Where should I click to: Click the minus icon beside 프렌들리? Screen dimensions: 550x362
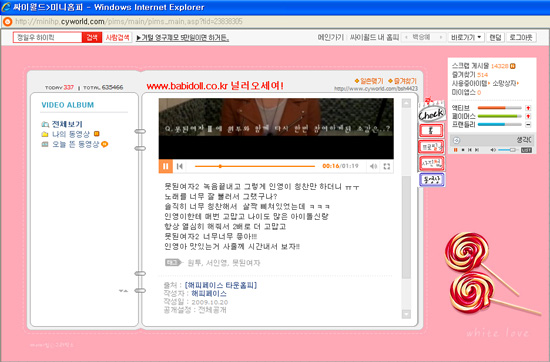pyautogui.click(x=528, y=125)
